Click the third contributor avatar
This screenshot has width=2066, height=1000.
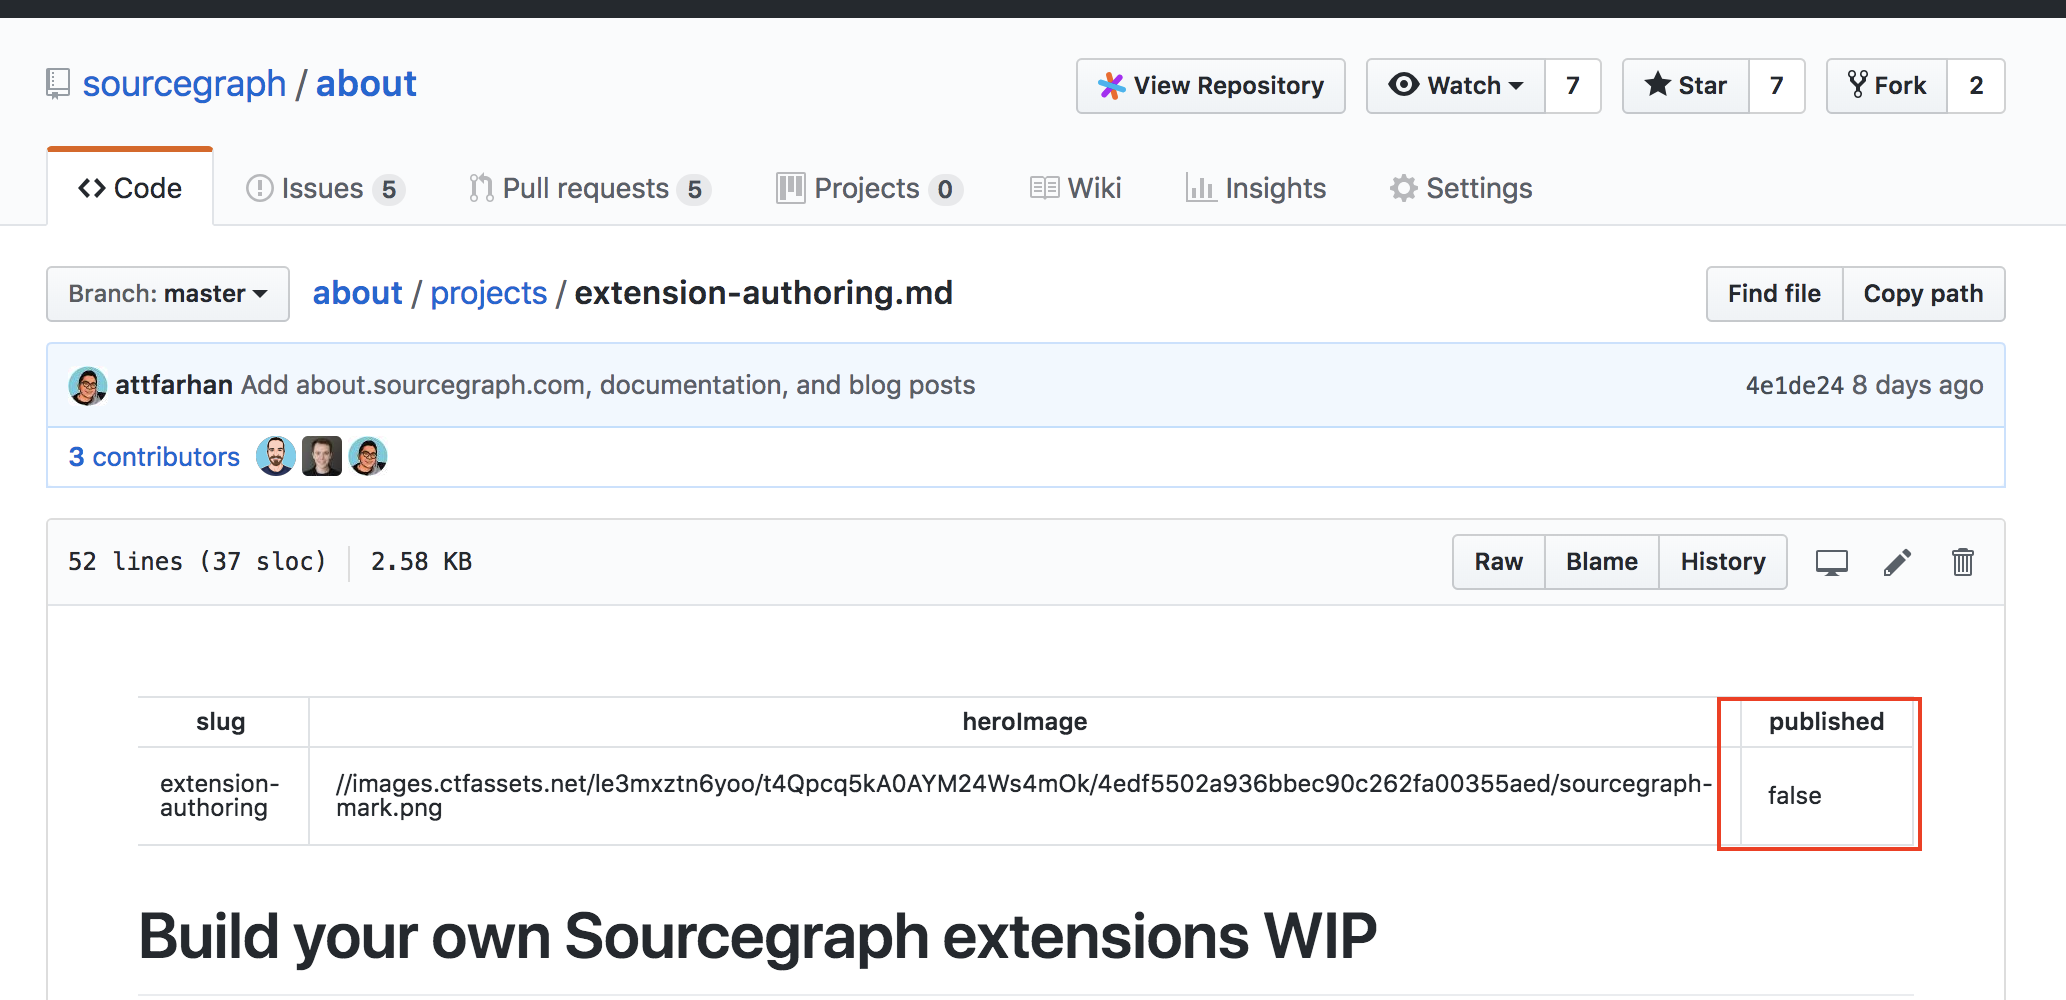[368, 456]
